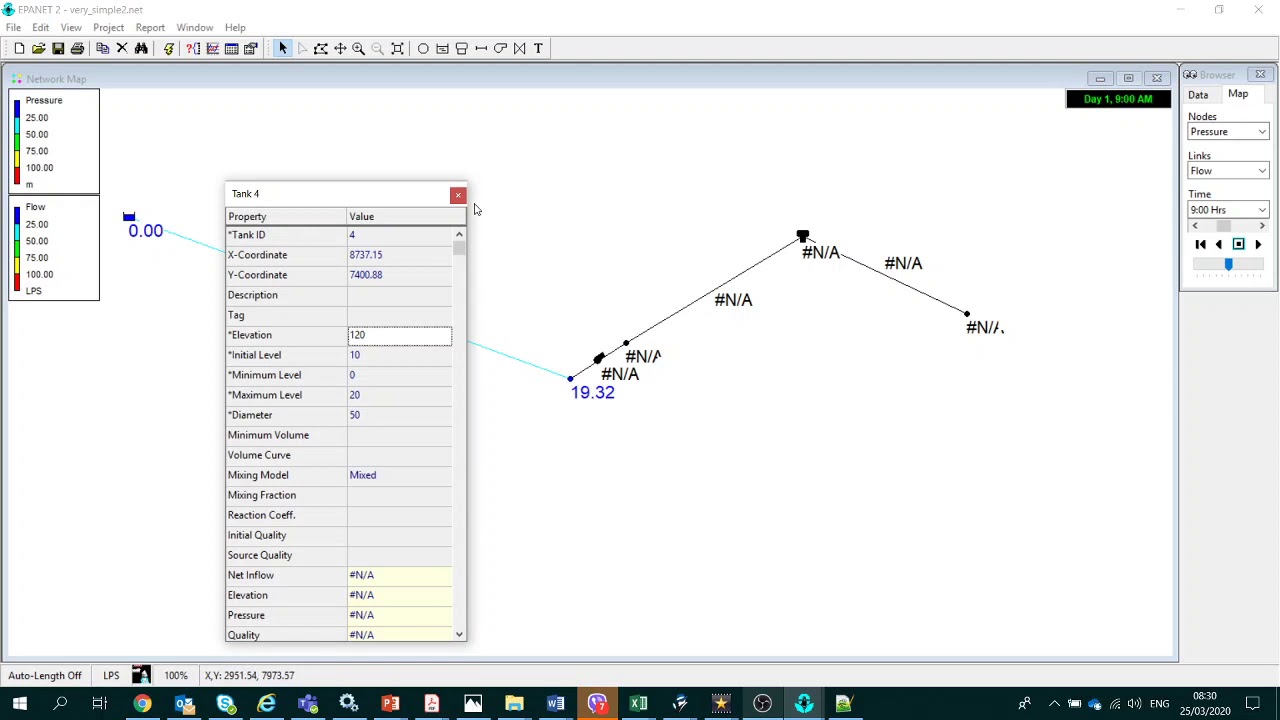Select the Maximum Level value 20
The height and width of the screenshot is (720, 1280).
pyautogui.click(x=399, y=395)
